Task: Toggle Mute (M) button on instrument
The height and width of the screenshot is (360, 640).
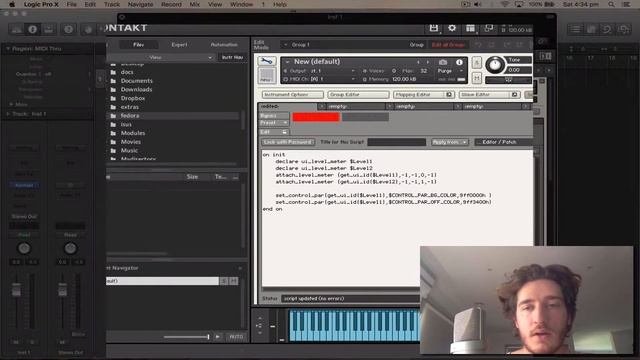Action: point(476,78)
